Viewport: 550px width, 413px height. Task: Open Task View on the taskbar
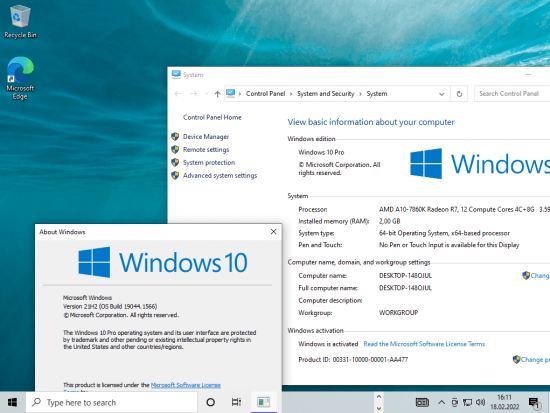[x=236, y=402]
